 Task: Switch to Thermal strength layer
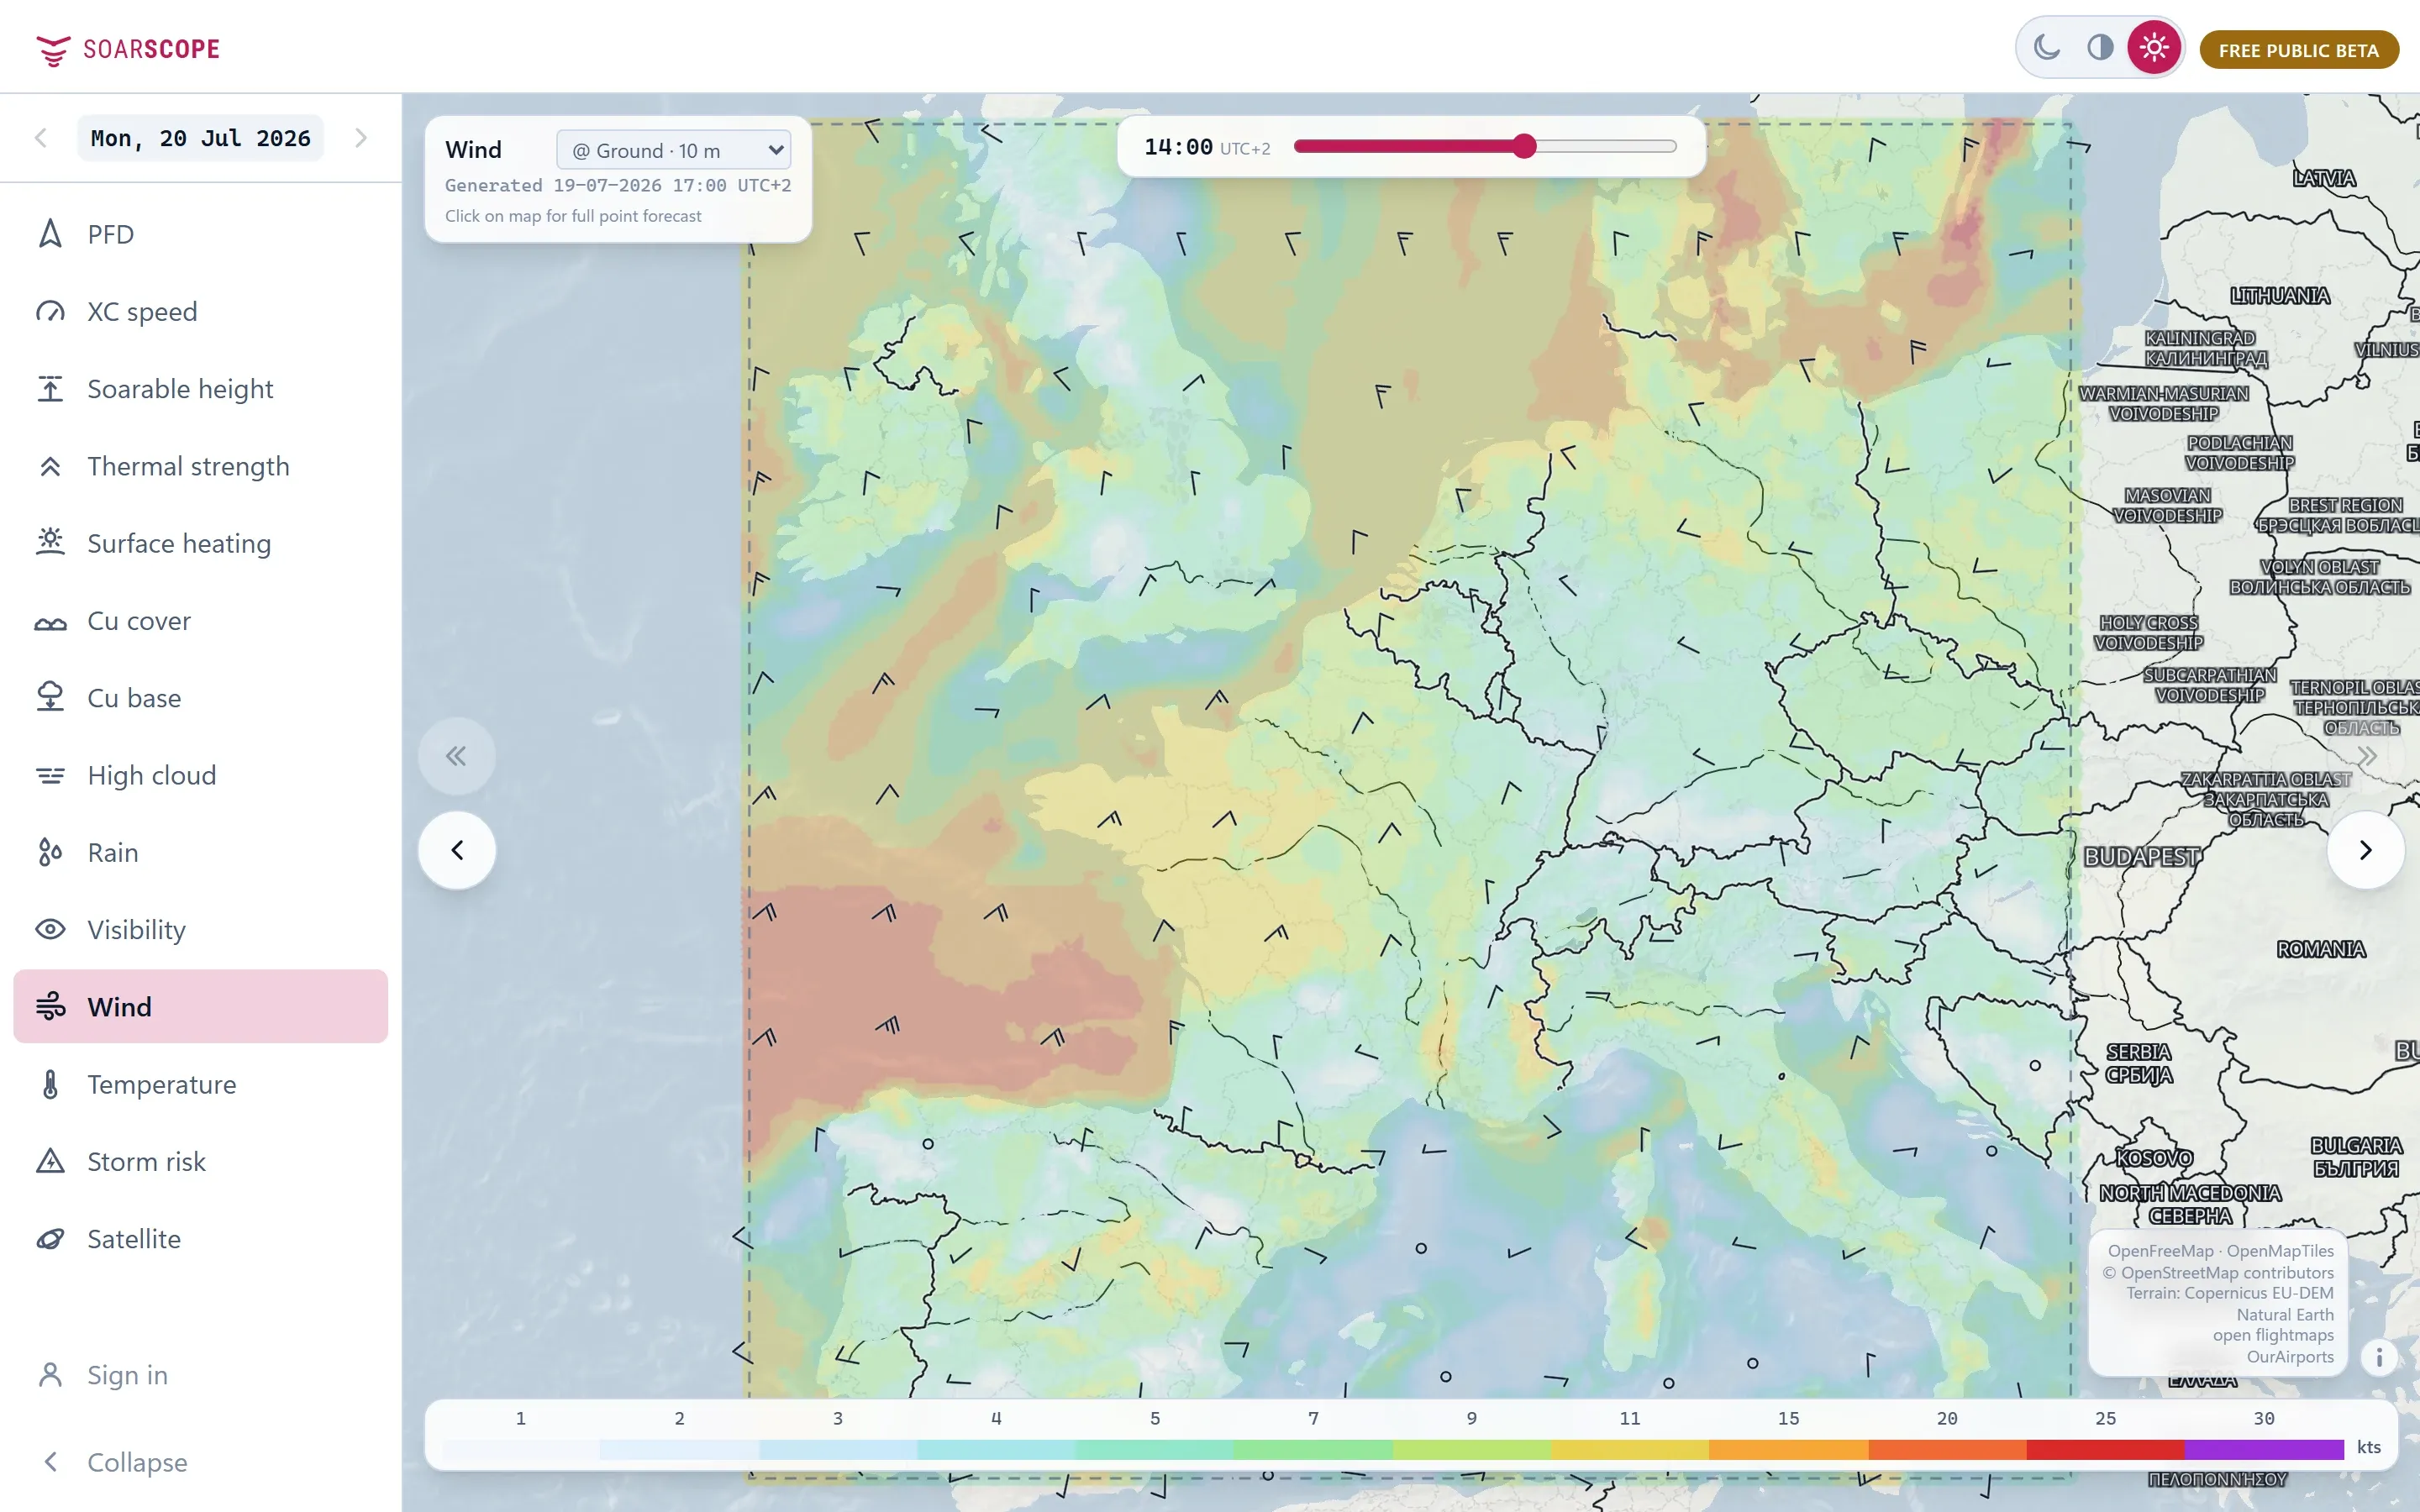200,466
